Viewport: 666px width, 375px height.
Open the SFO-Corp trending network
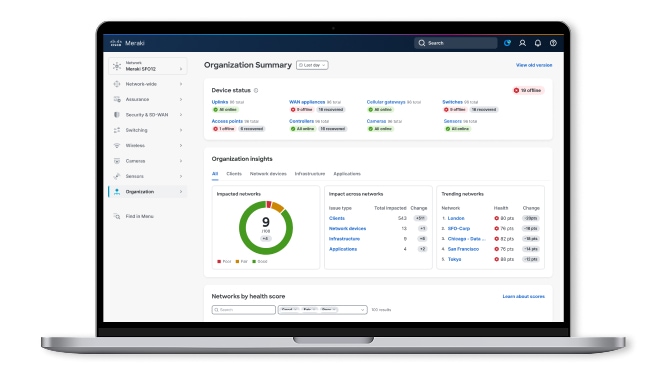[x=459, y=228]
